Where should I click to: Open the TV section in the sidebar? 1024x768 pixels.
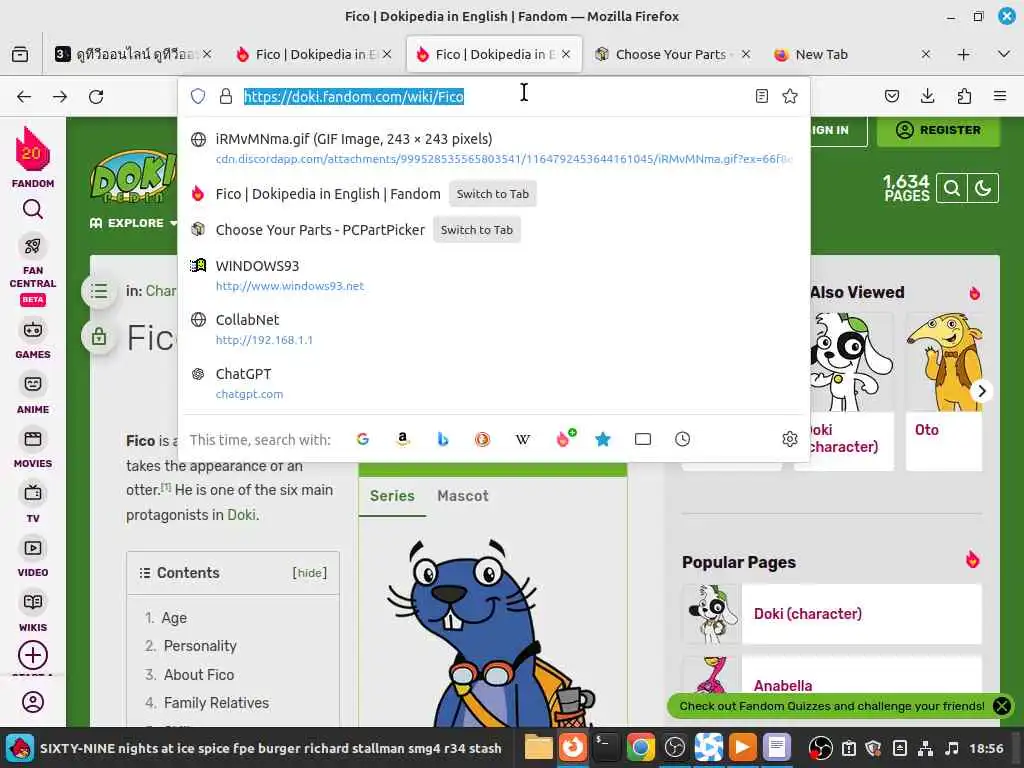(x=33, y=503)
